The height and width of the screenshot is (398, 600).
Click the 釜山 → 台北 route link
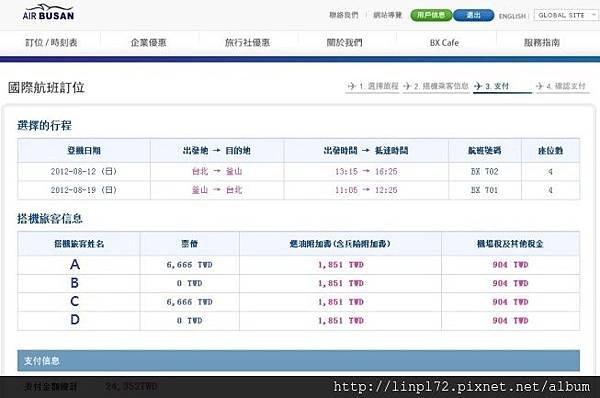click(x=217, y=190)
